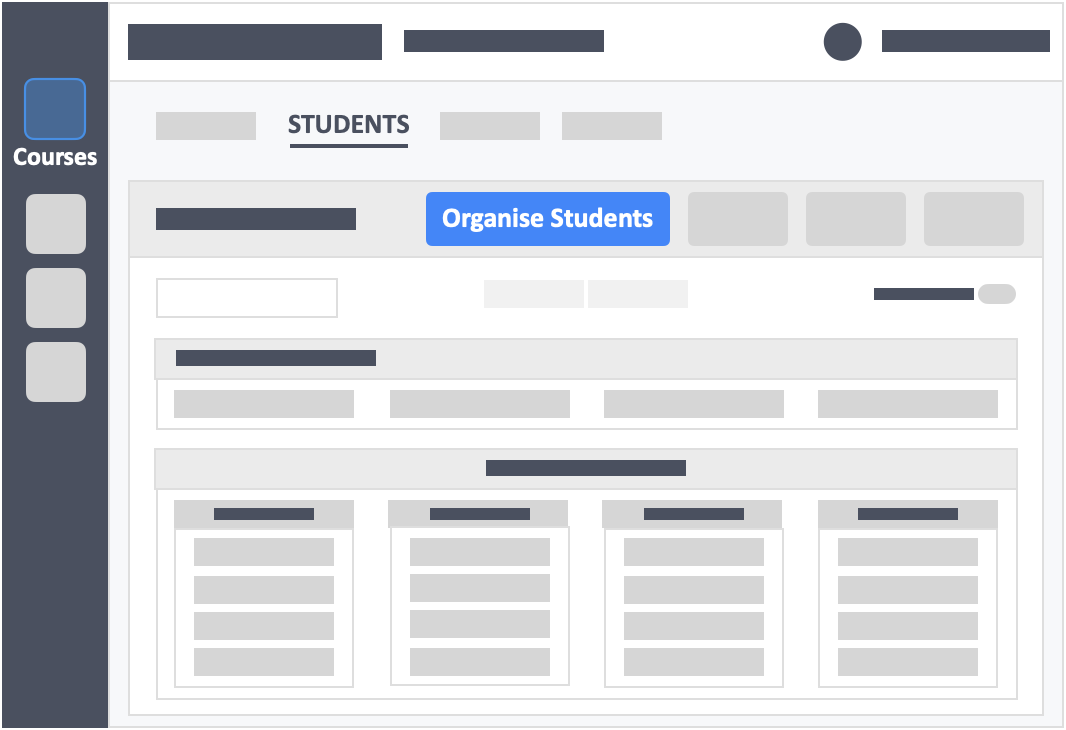The width and height of the screenshot is (1066, 730).
Task: Select first student card in the first column
Action: pyautogui.click(x=264, y=552)
